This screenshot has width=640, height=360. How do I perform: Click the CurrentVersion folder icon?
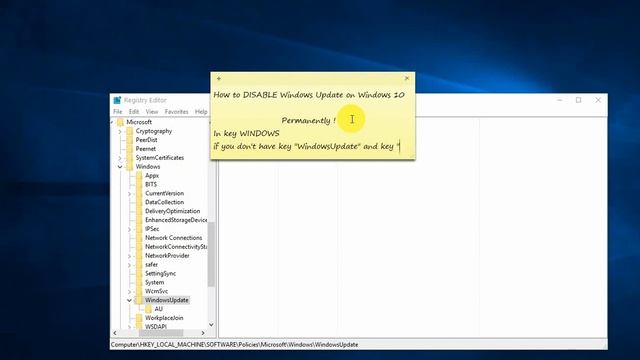click(x=139, y=193)
